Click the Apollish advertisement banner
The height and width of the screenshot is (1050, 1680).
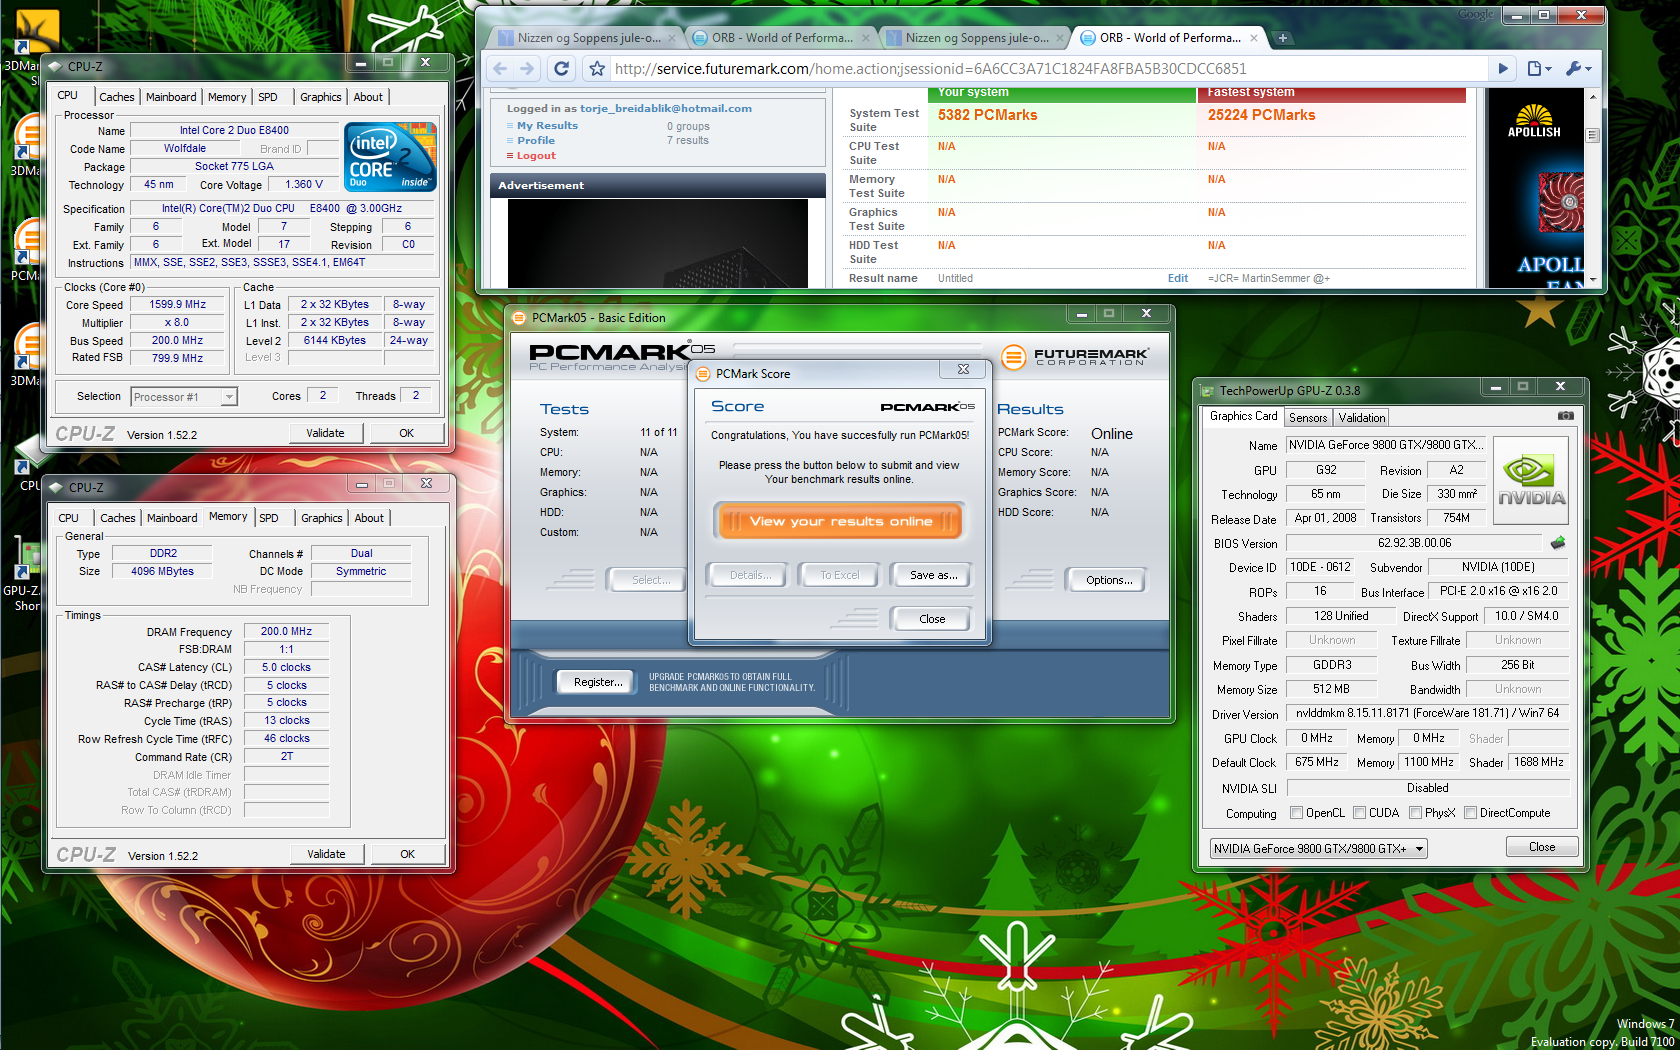pos(1535,188)
